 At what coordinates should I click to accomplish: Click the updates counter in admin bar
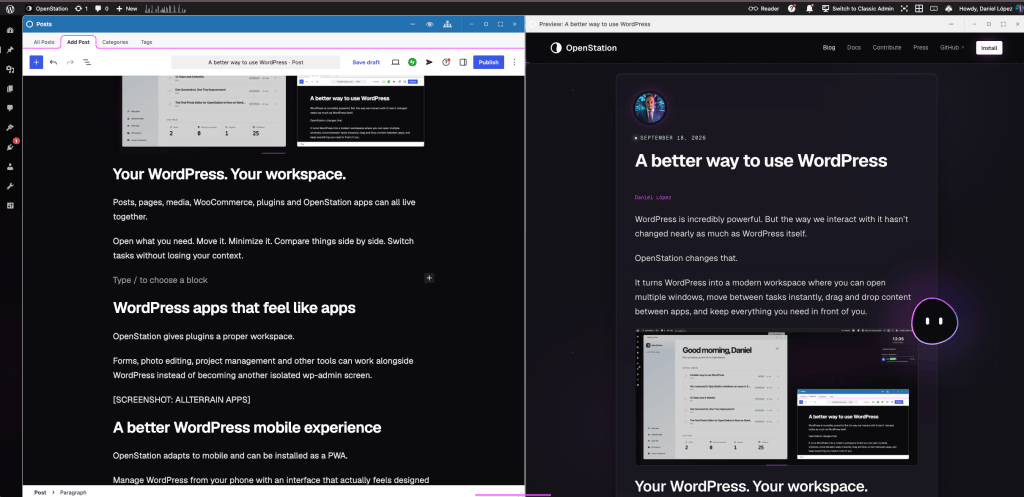tap(82, 8)
